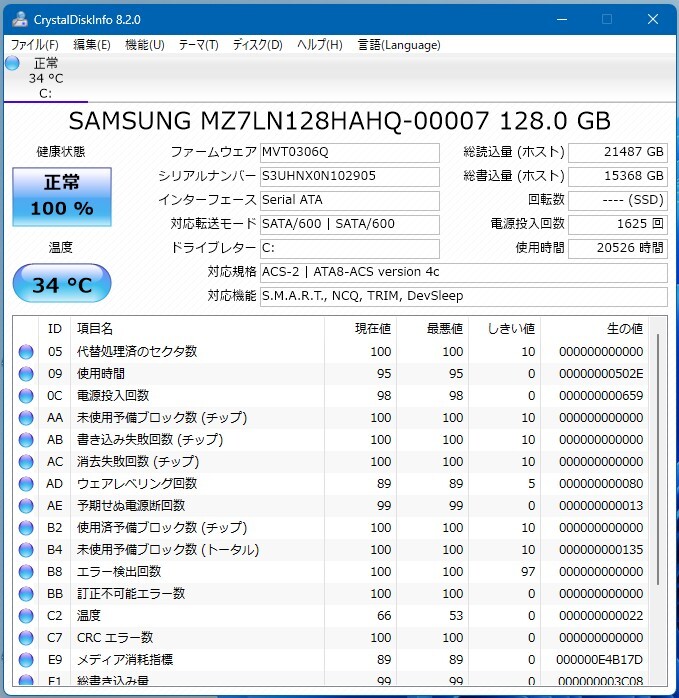This screenshot has height=698, width=679.
Task: Select the 電源投入回数 attribute row
Action: (x=331, y=396)
